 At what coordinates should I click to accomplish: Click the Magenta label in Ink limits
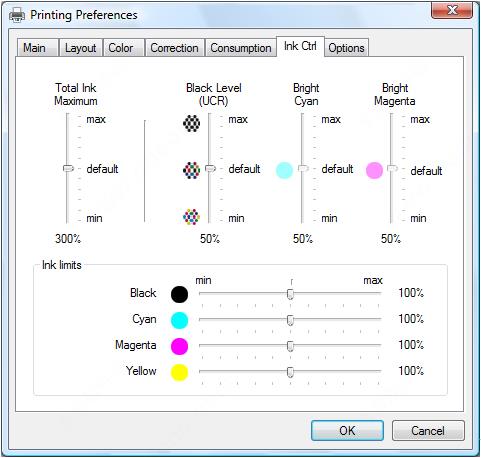point(136,345)
